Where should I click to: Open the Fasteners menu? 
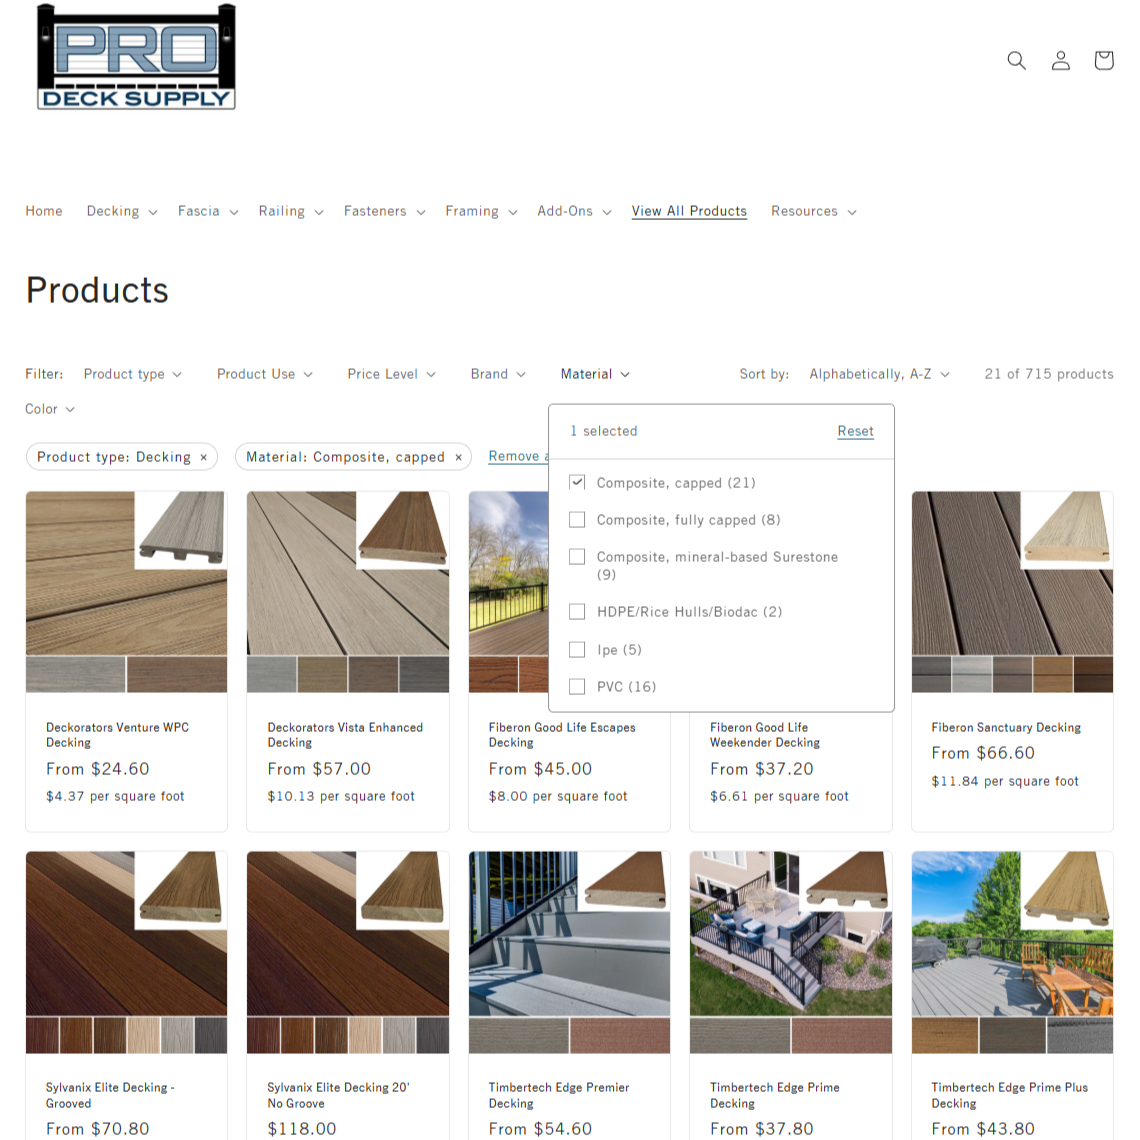click(384, 211)
